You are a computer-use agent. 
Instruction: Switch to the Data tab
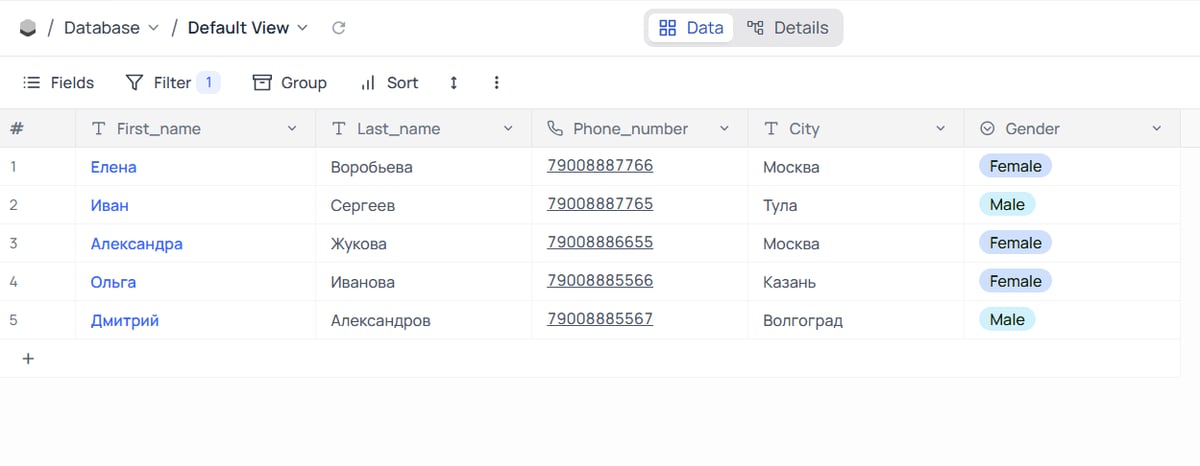691,28
